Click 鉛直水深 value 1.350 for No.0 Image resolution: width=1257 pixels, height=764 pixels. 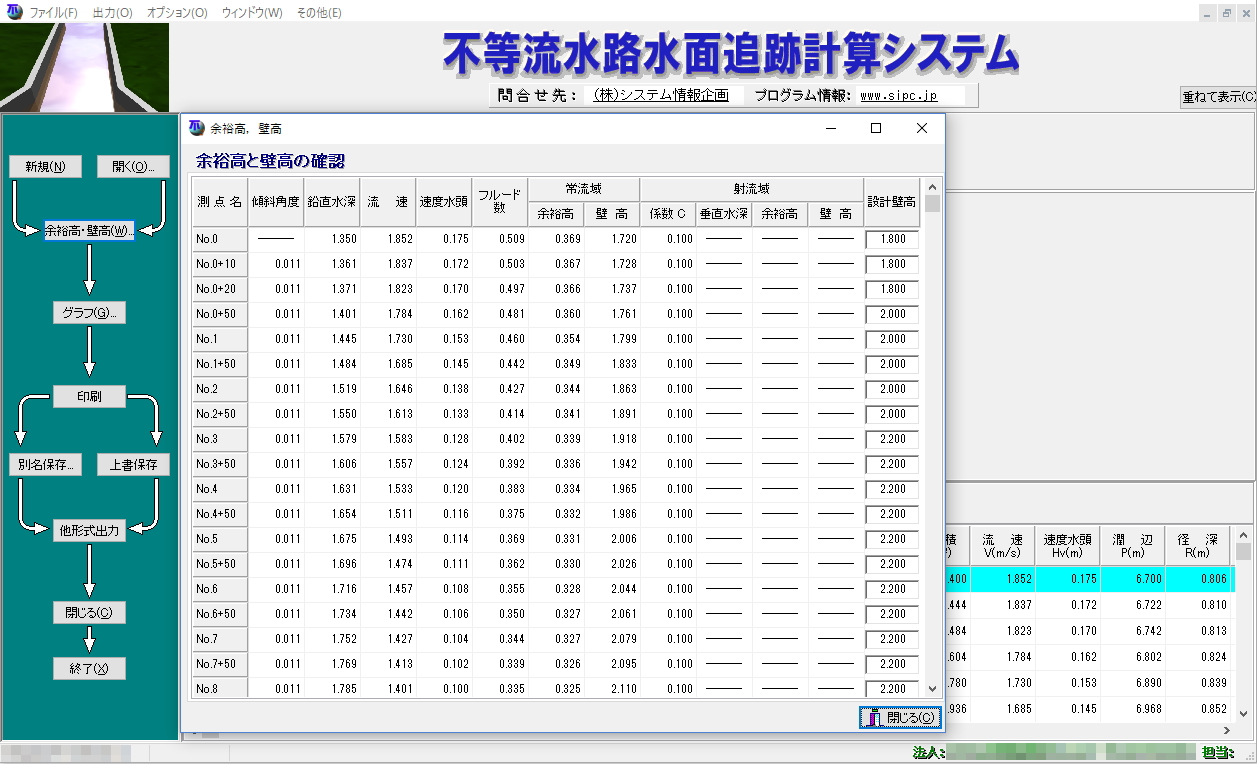coord(343,239)
